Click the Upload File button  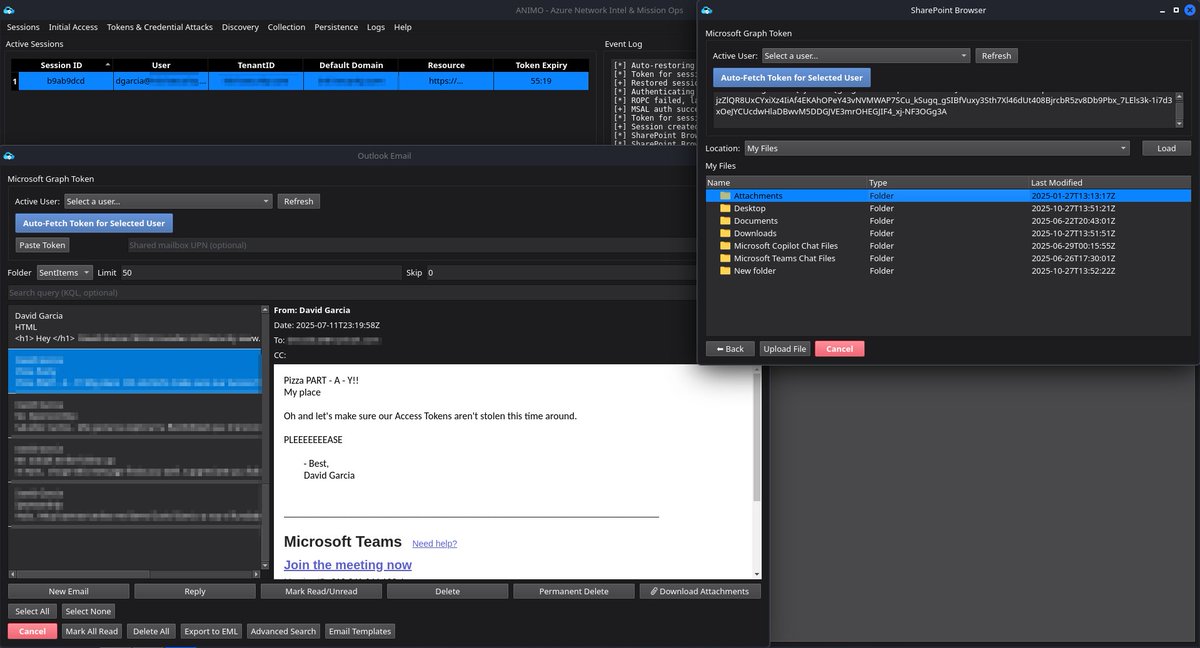pos(785,349)
